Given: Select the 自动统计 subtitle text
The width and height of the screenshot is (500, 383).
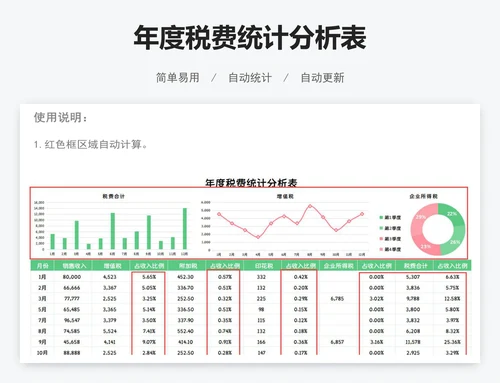Looking at the screenshot, I should click(250, 78).
